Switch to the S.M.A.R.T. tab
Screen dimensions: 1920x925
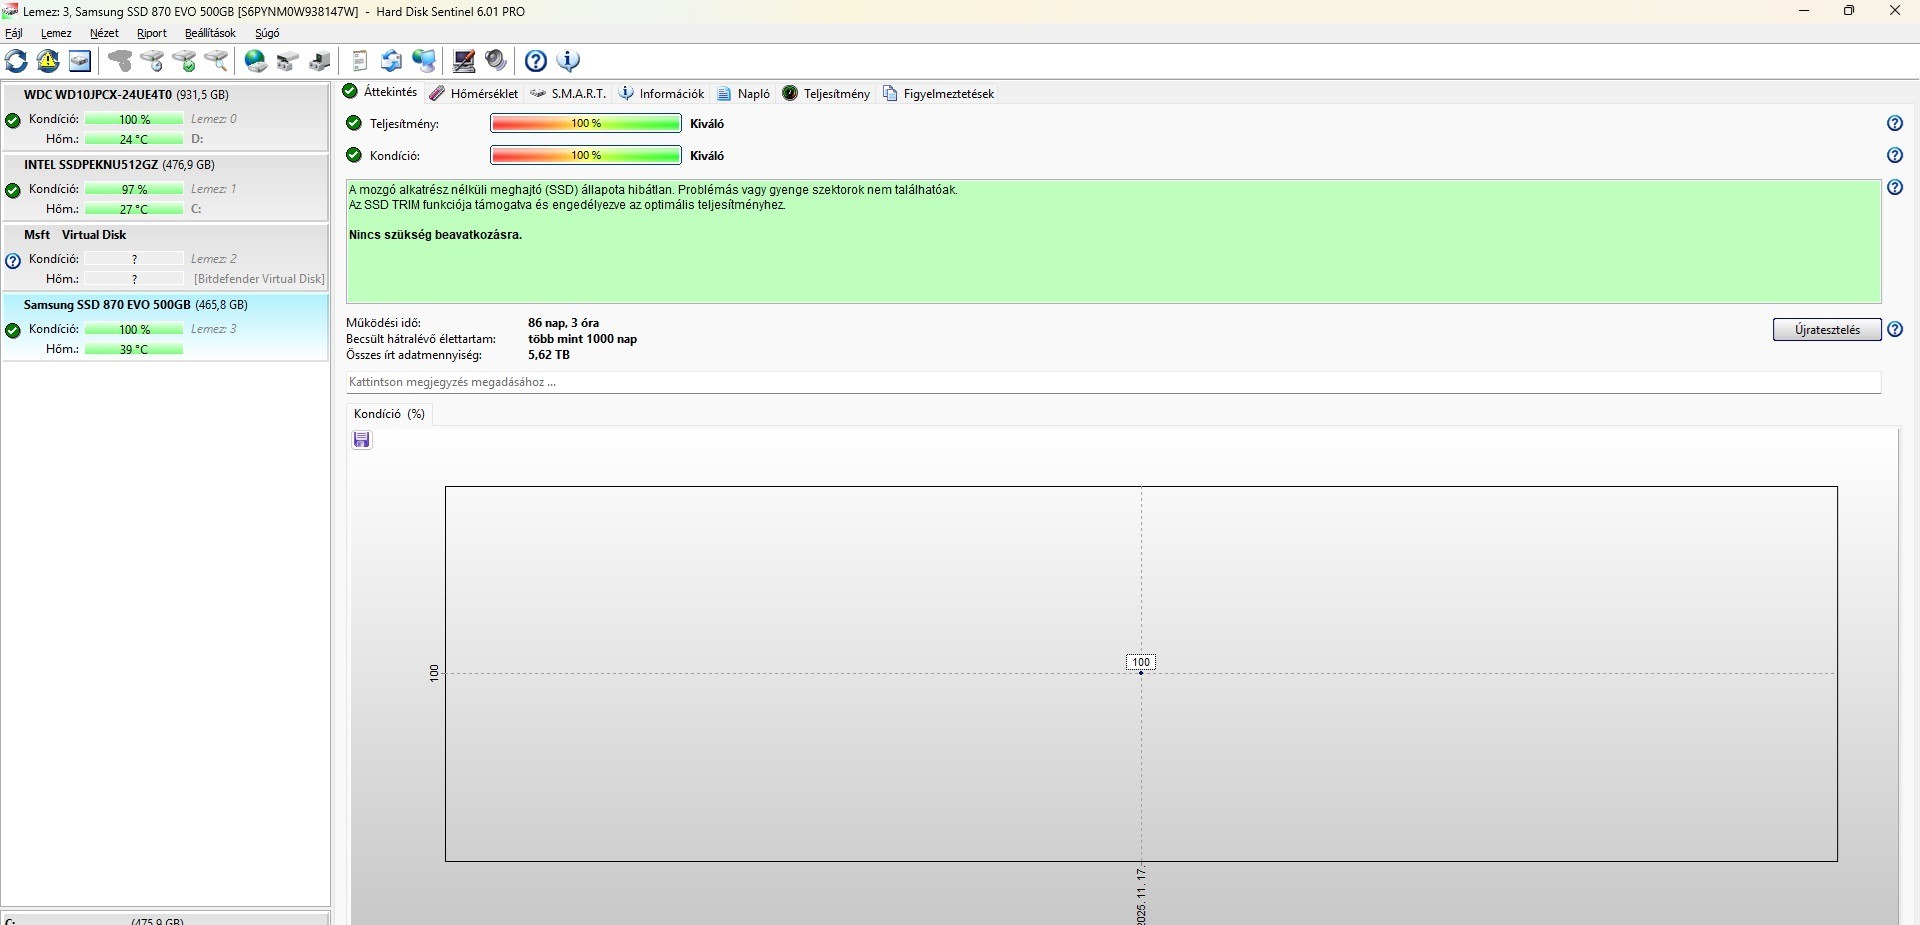[x=568, y=93]
